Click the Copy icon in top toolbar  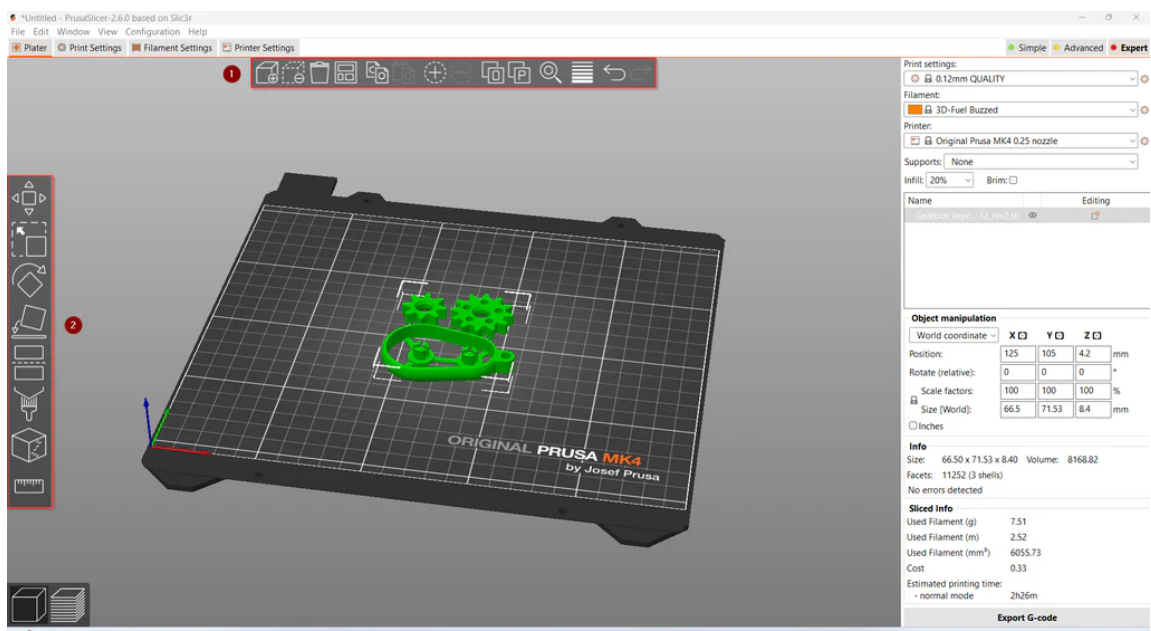click(377, 73)
